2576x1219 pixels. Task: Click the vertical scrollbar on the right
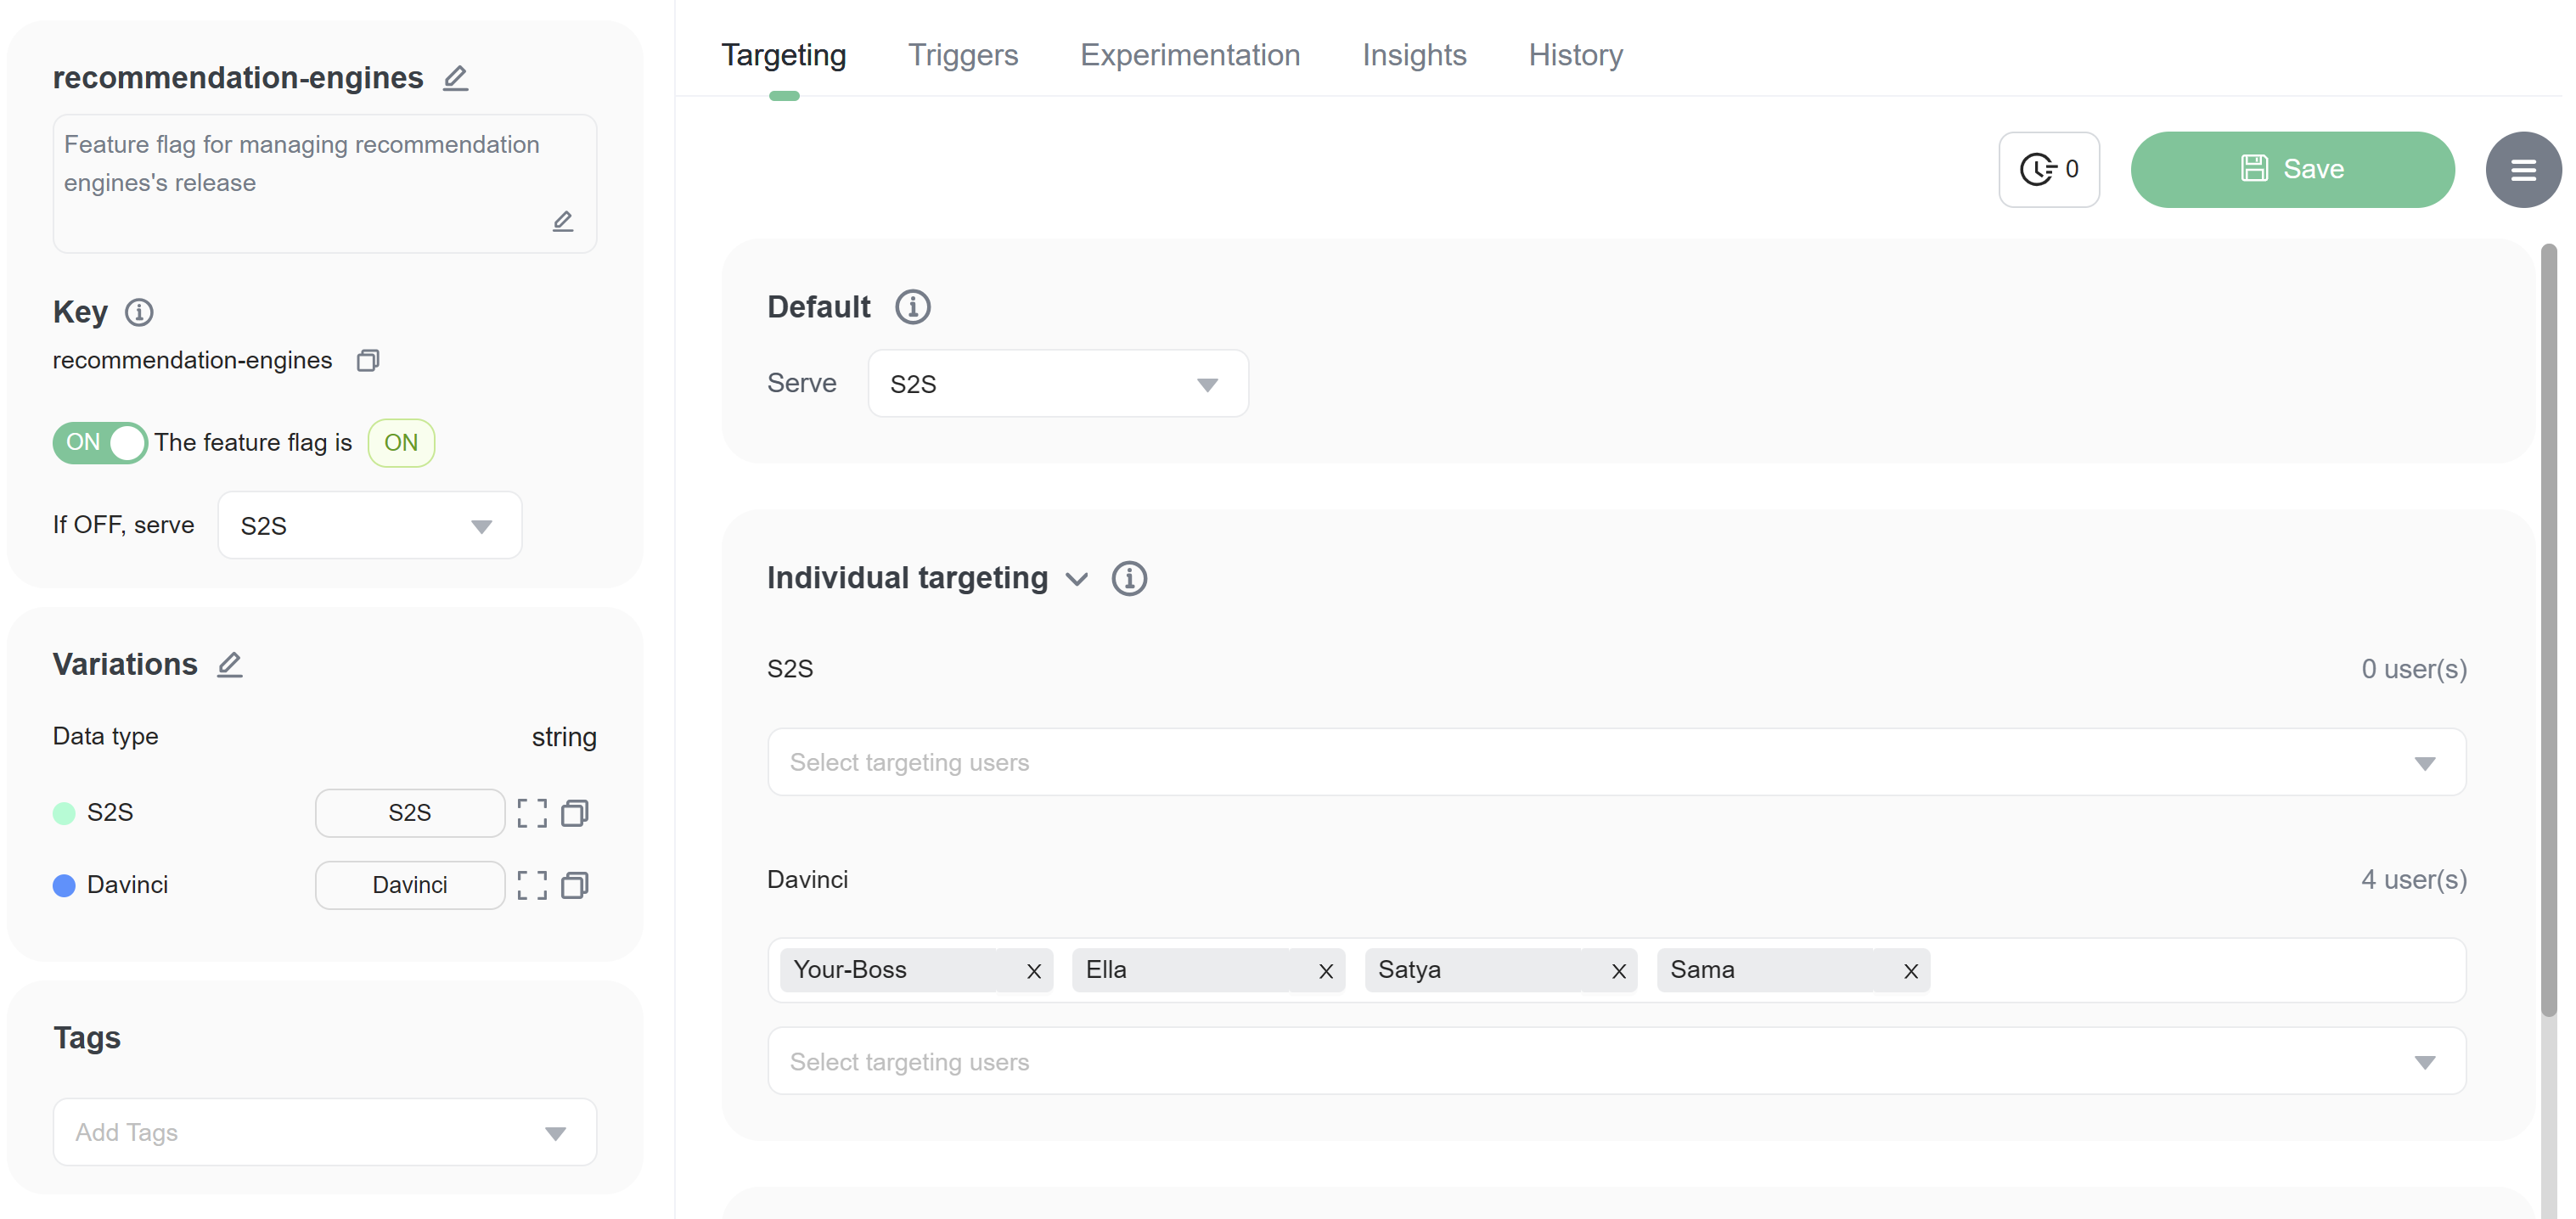click(2549, 630)
